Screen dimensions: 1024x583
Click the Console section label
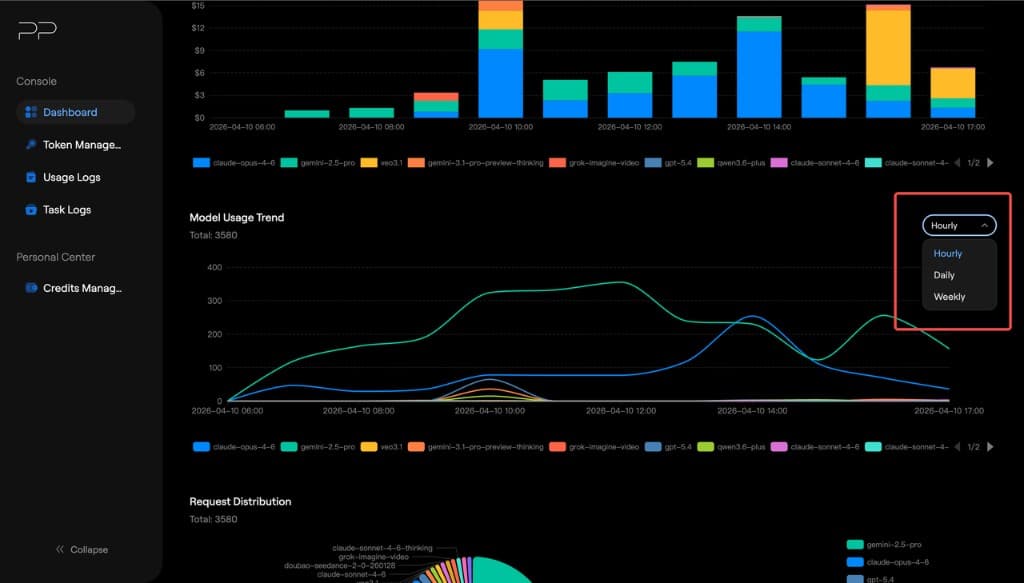tap(37, 81)
